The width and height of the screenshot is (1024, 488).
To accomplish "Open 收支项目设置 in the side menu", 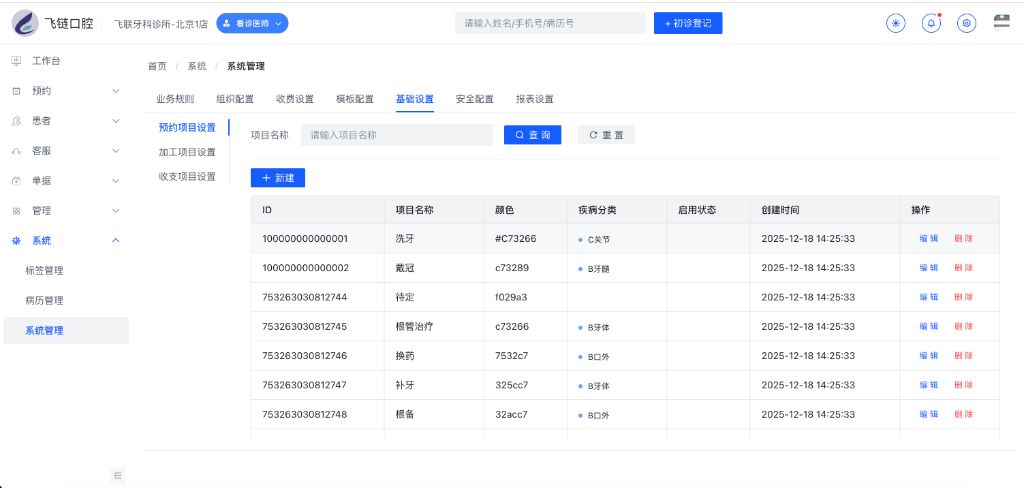I will [187, 176].
